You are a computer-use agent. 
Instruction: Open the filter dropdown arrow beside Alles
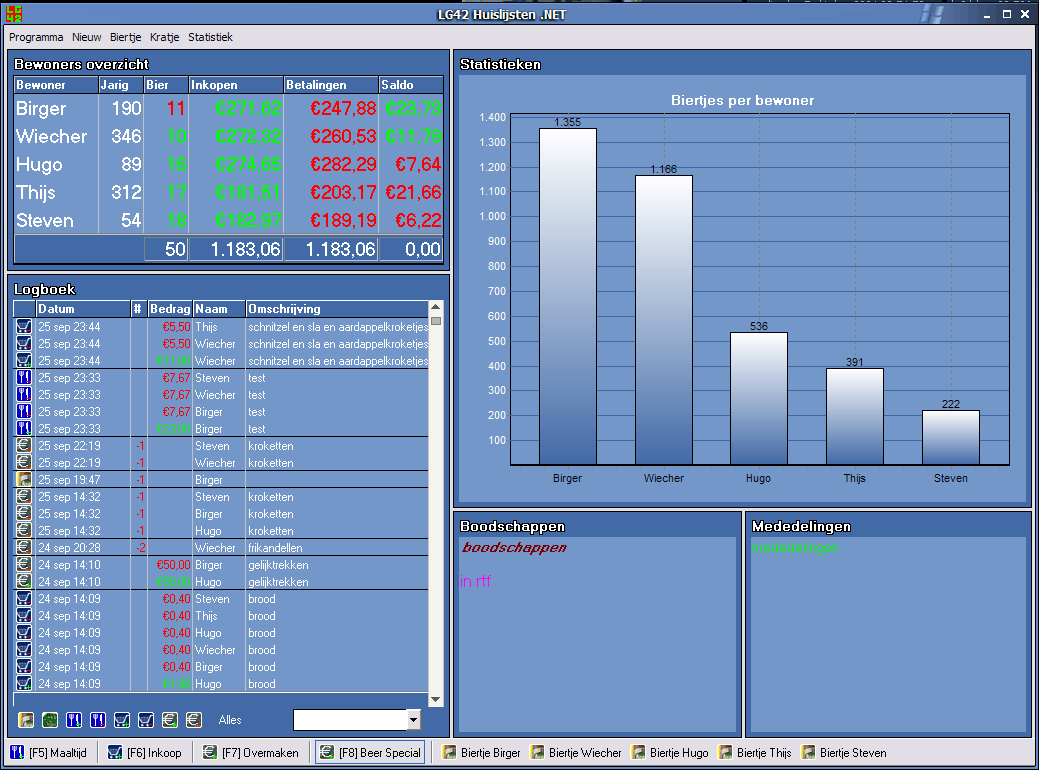pos(413,720)
